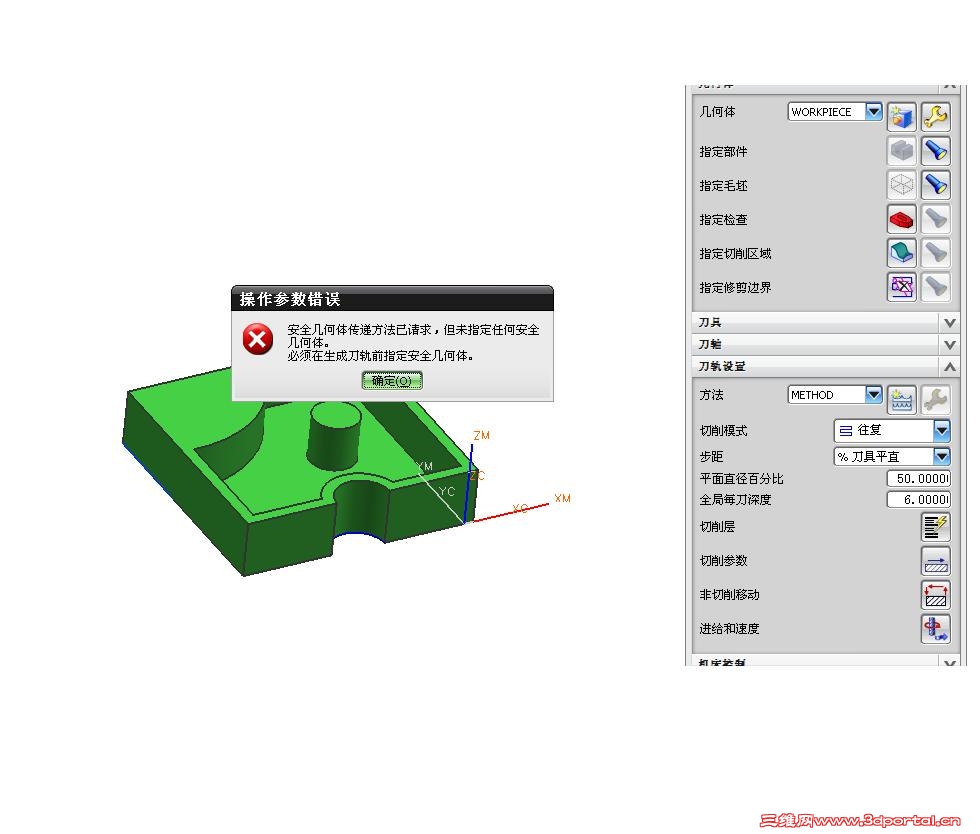Click the 指定毛坯 select blank icon
Viewport: 980px width, 834px height.
point(901,185)
